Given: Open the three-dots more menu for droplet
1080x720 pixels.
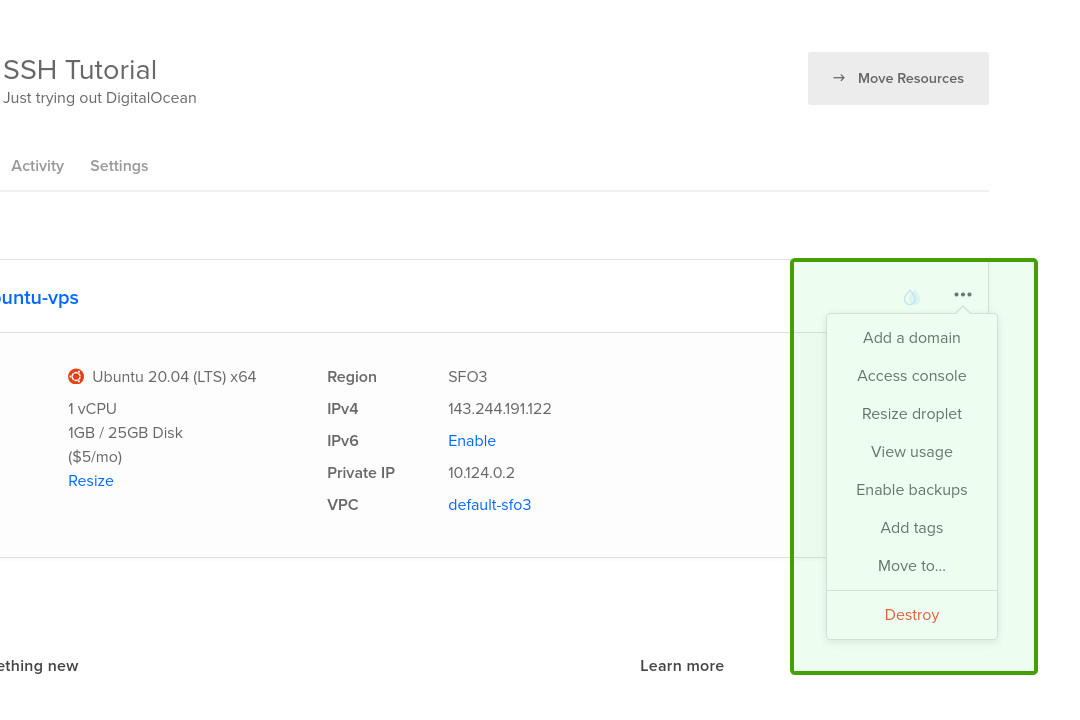Looking at the screenshot, I should coord(962,295).
